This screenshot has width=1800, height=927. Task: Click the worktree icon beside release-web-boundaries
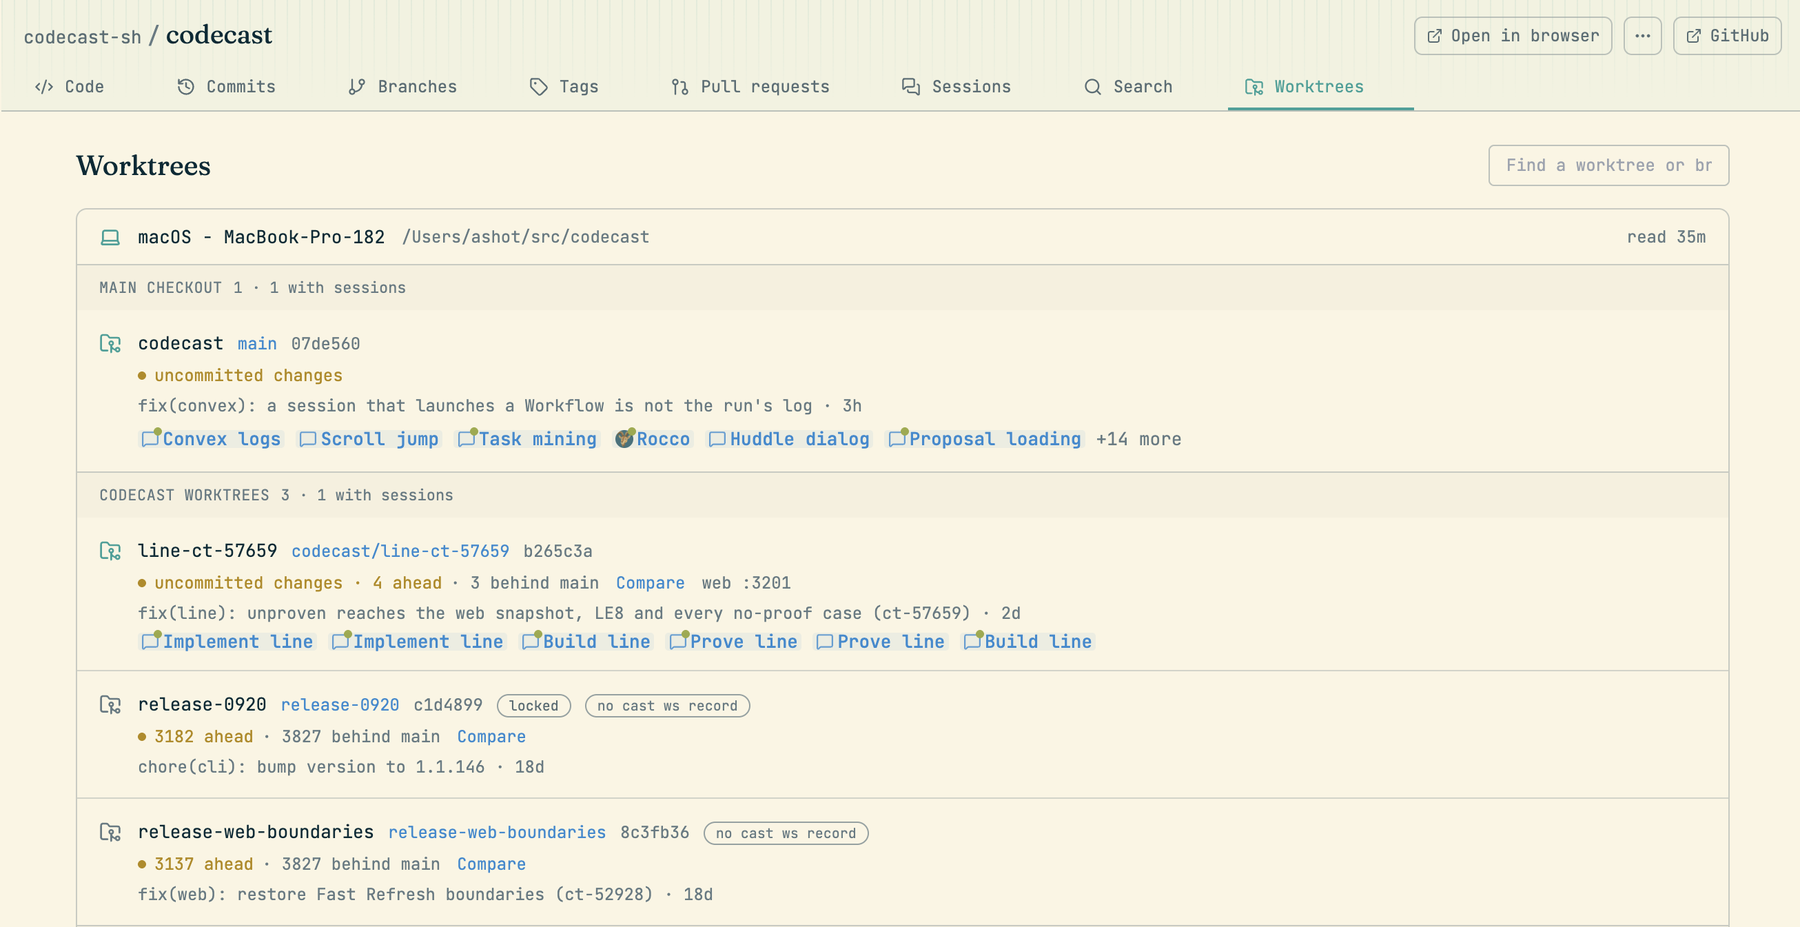click(110, 832)
